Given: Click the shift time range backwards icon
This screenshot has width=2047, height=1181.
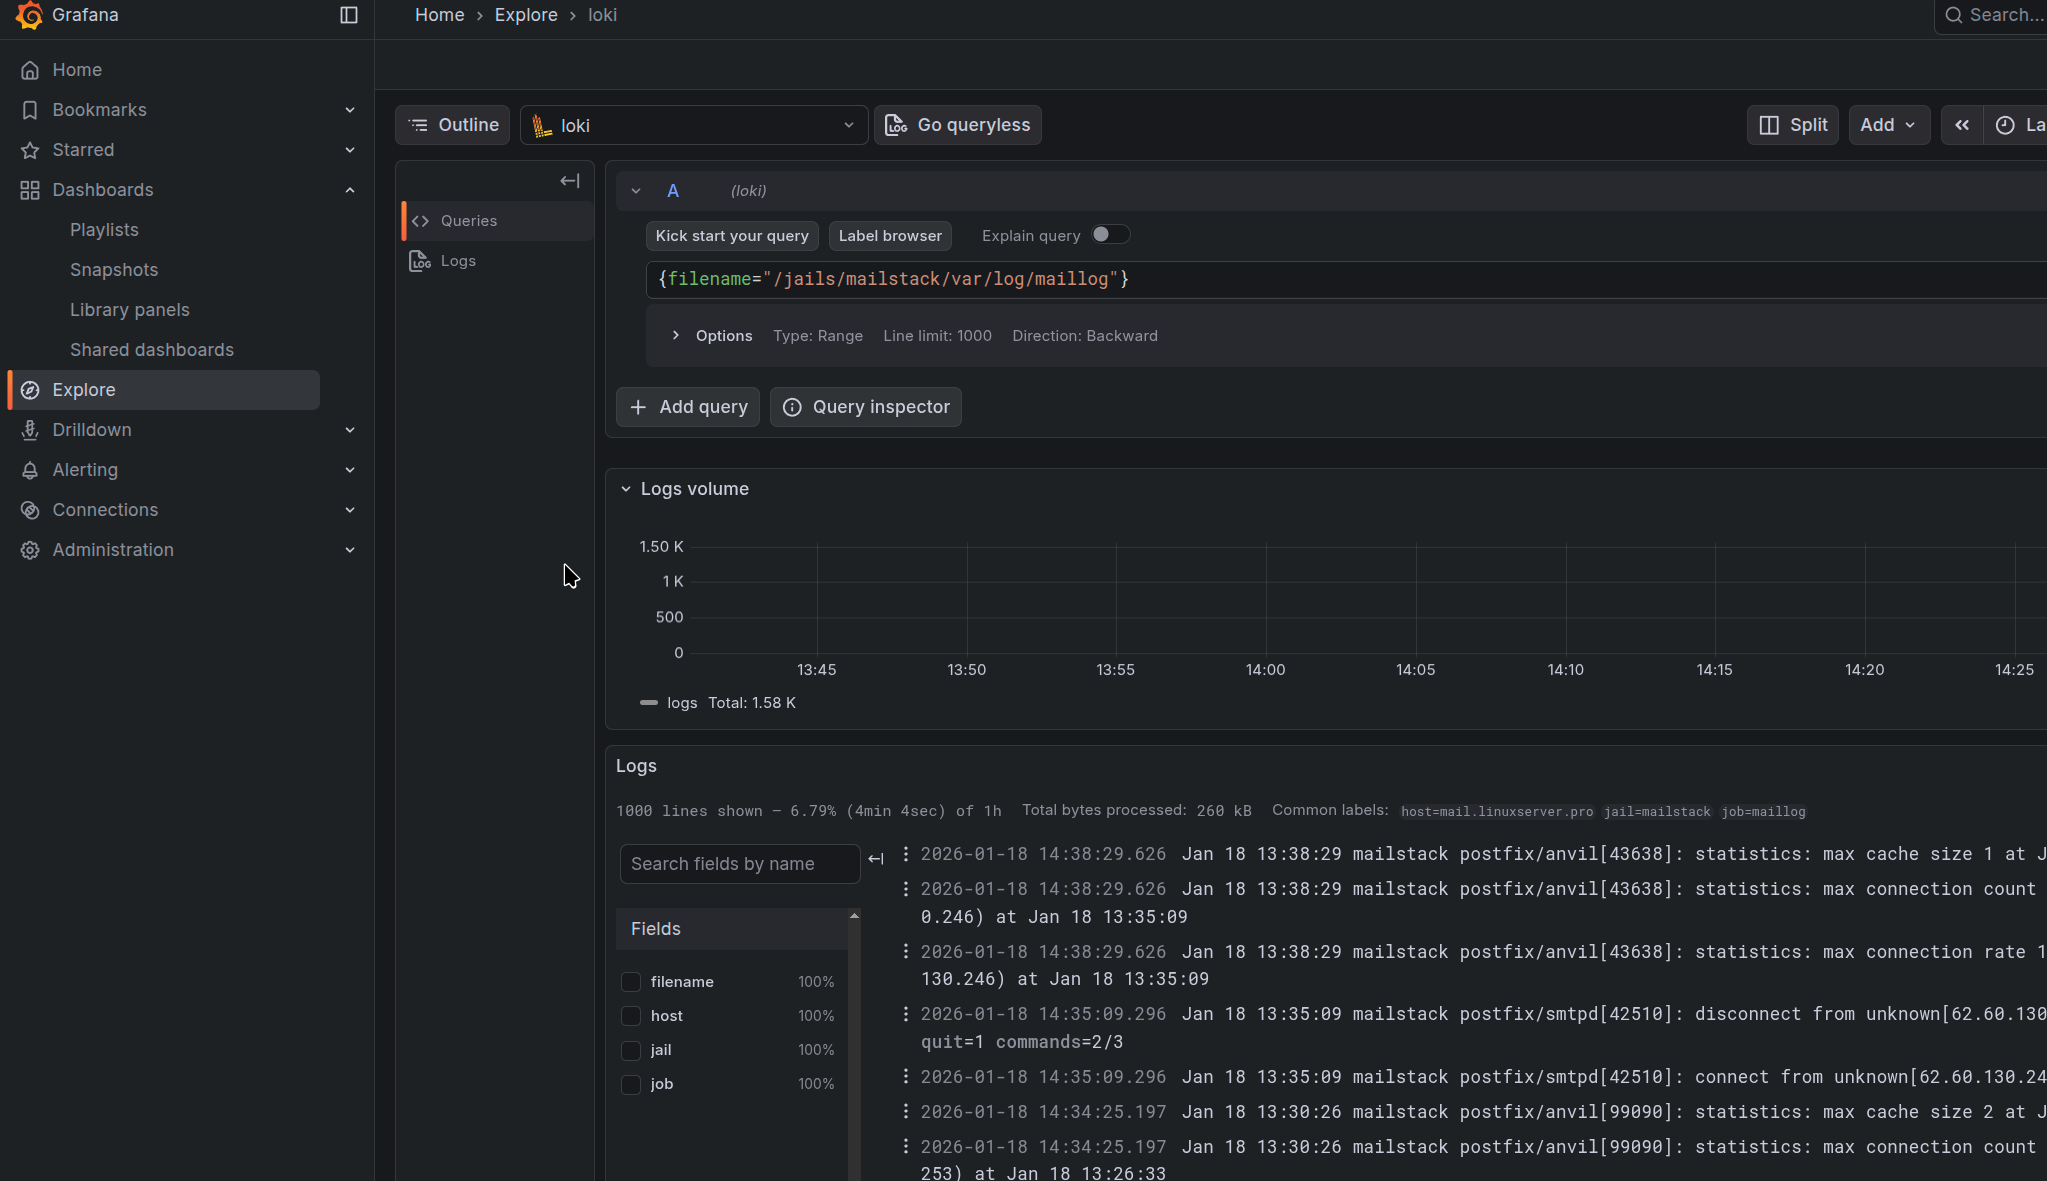Looking at the screenshot, I should pos(1962,125).
